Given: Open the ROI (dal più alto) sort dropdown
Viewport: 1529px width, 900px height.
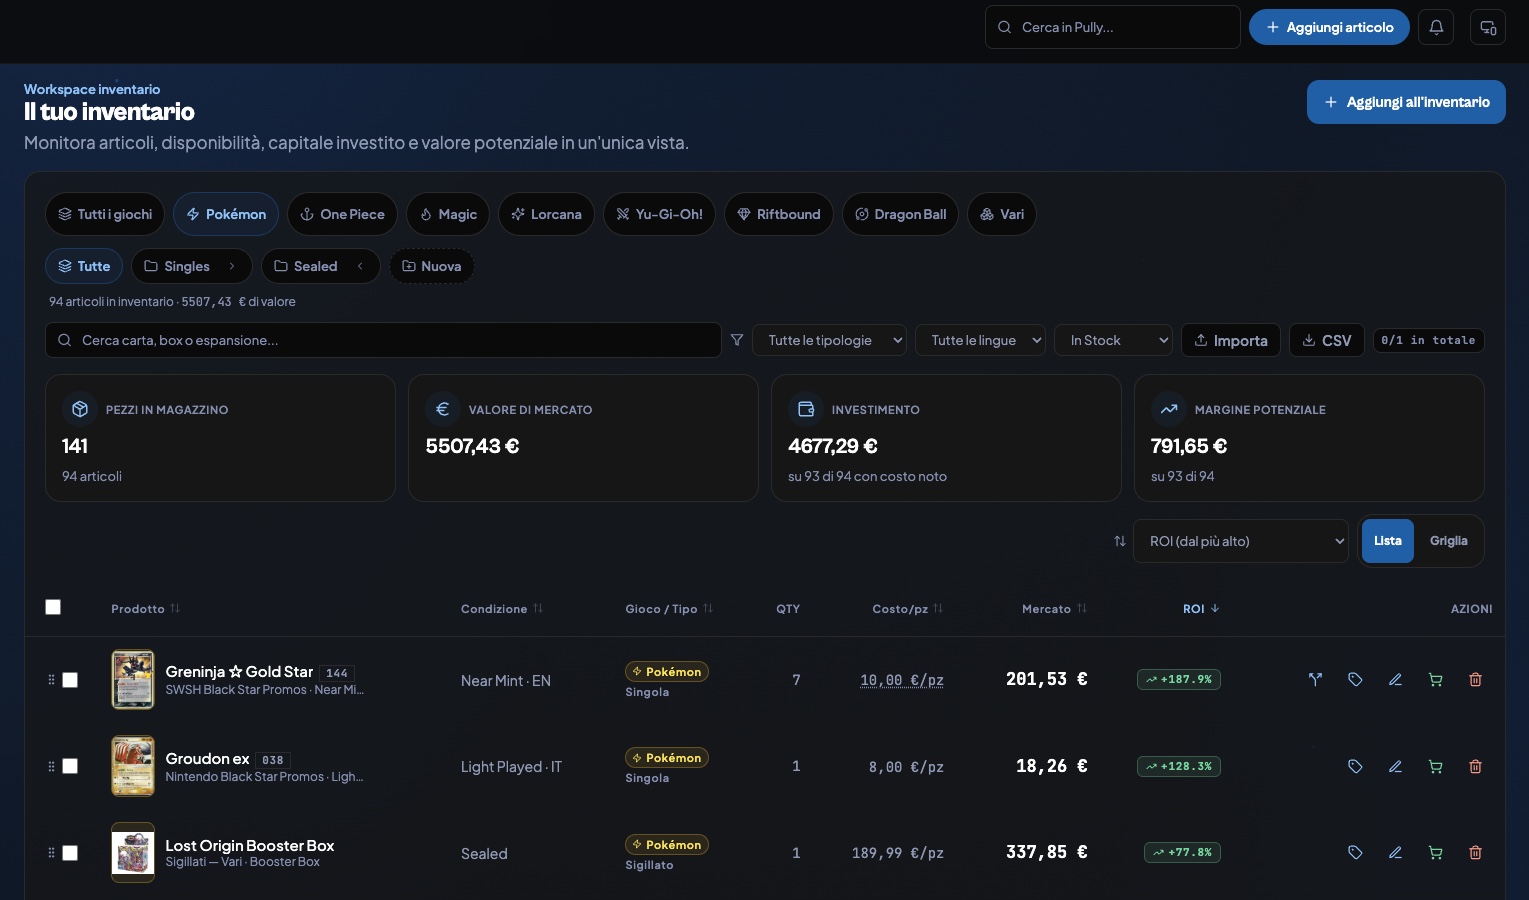Looking at the screenshot, I should coord(1241,541).
